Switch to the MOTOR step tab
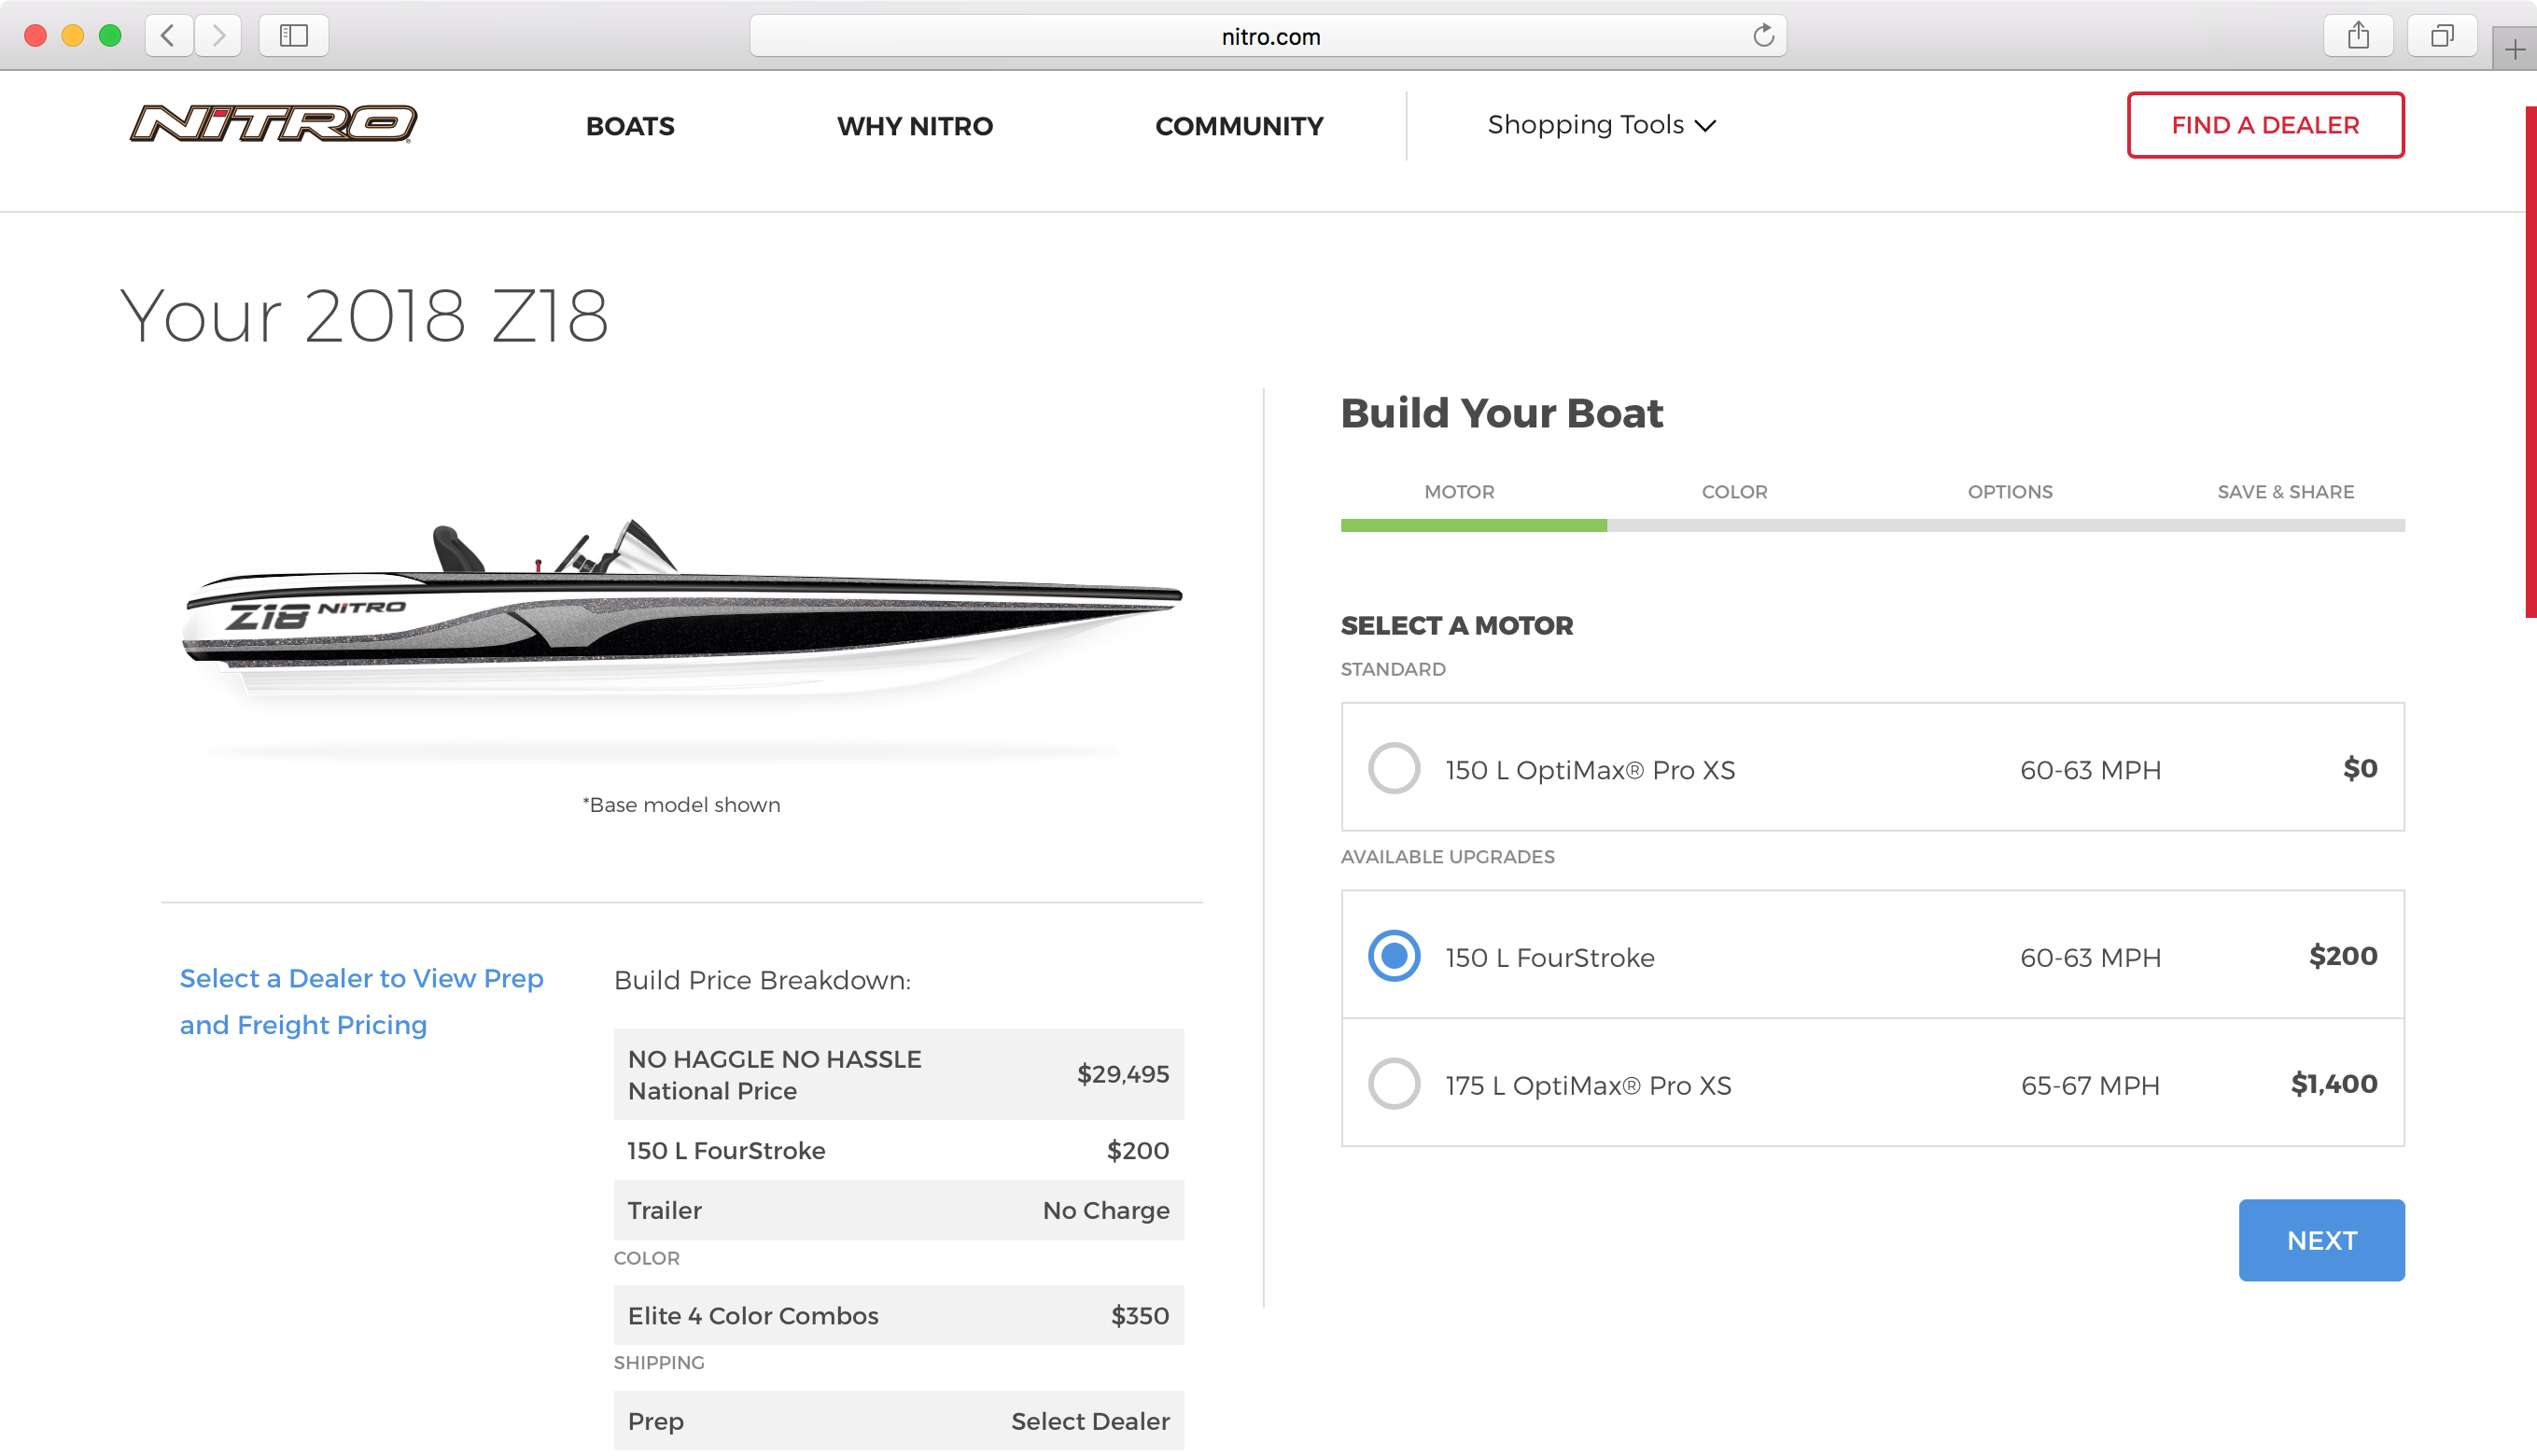The height and width of the screenshot is (1456, 2537). coord(1459,492)
